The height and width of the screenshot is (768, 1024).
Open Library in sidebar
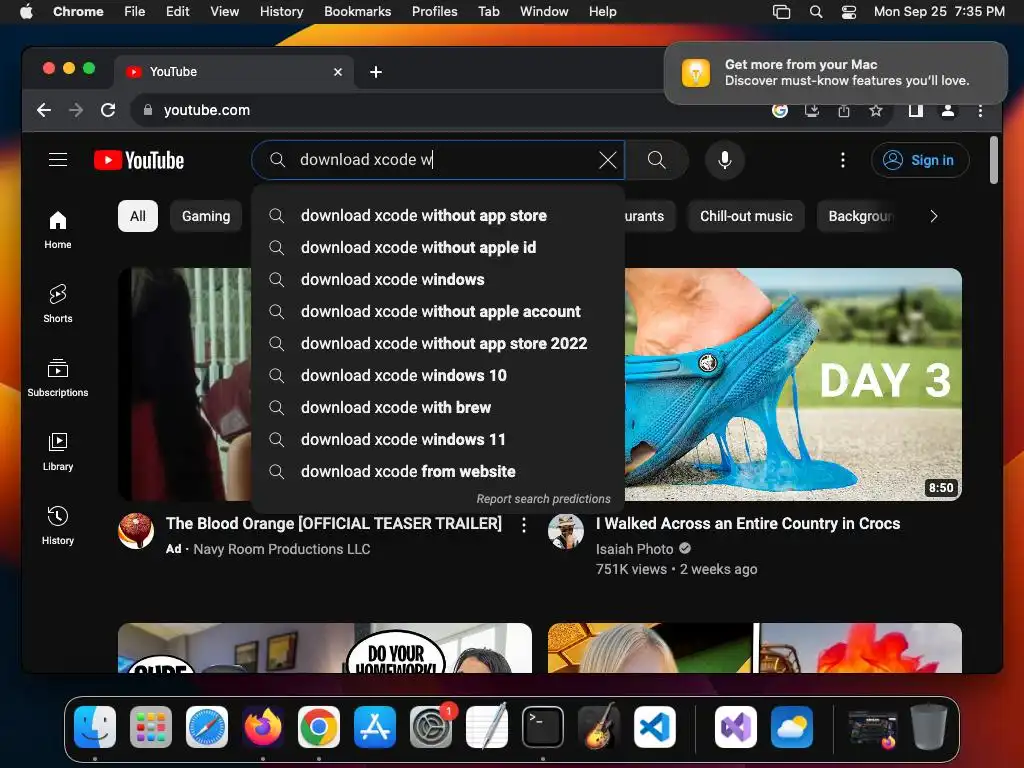coord(58,452)
